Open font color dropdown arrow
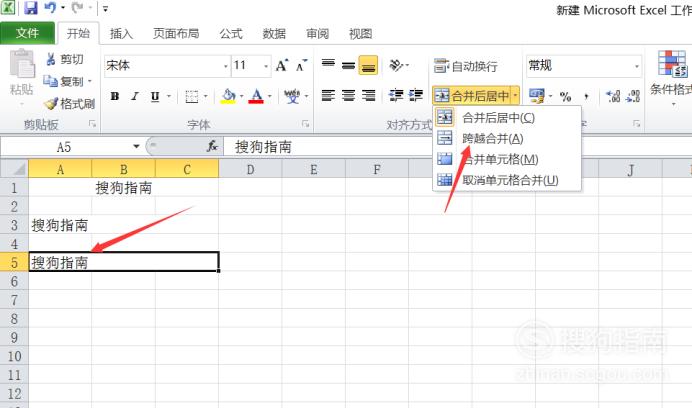692x408 pixels. (x=270, y=96)
